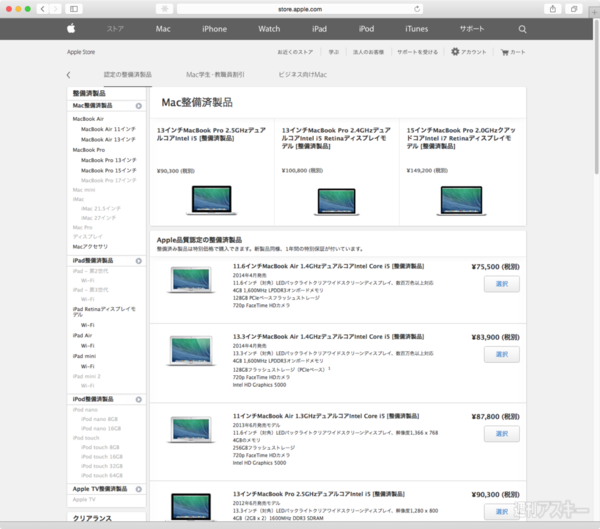Click thumbnail of featured ¥90,300 MacBook Pro
The width and height of the screenshot is (600, 529).
click(212, 201)
